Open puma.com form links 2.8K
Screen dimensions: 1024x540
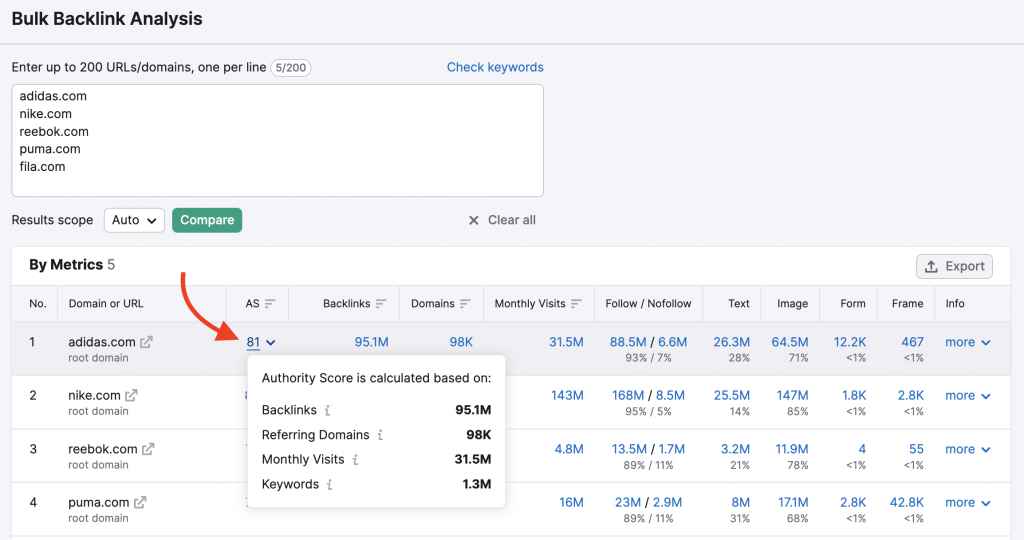(x=853, y=503)
